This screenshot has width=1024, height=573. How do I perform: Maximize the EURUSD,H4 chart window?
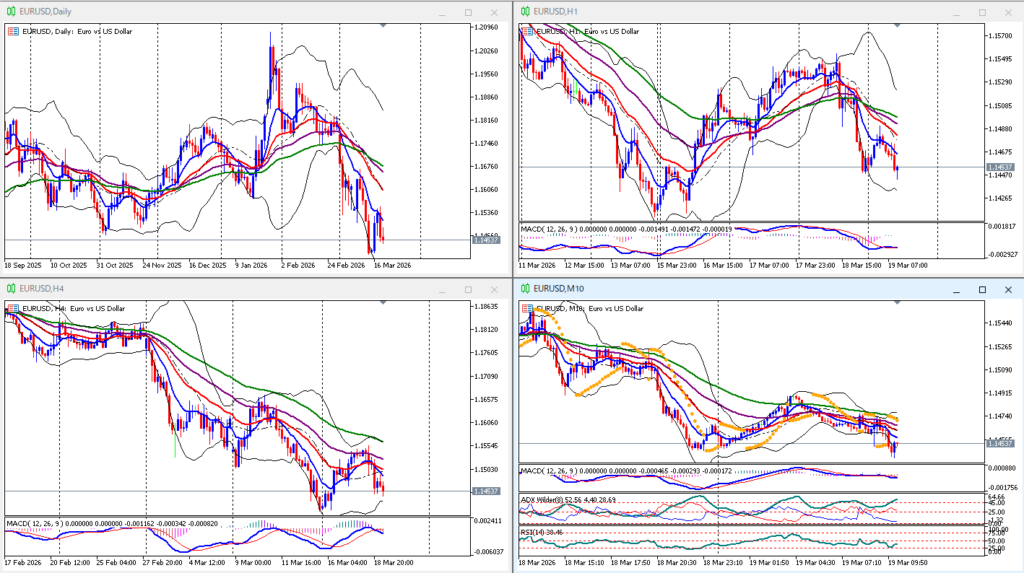(468, 290)
